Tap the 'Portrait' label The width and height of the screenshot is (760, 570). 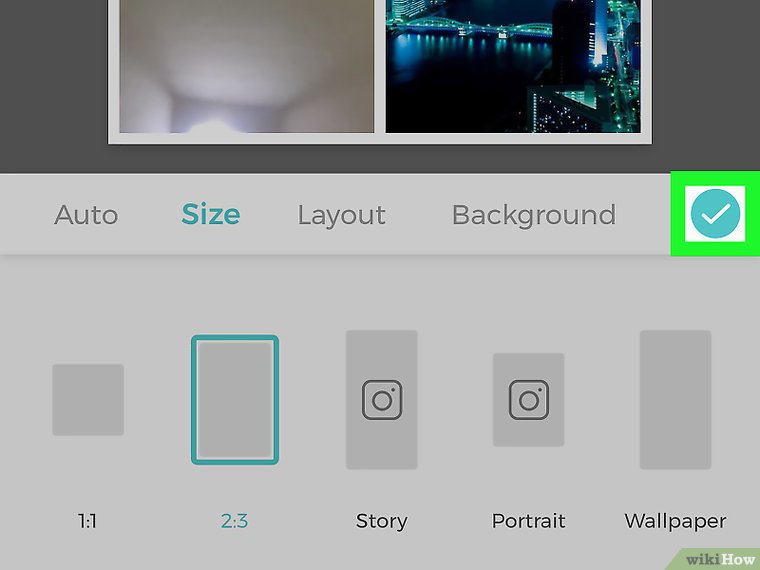[x=528, y=521]
